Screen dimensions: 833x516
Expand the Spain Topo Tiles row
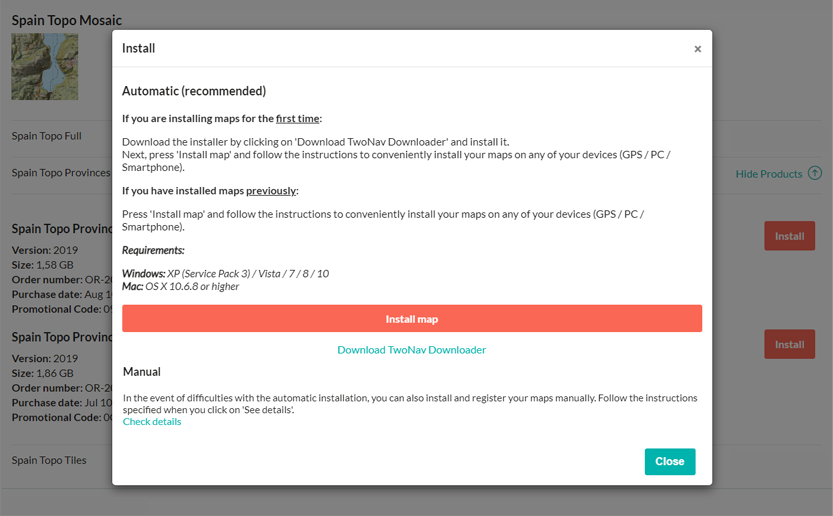(49, 461)
